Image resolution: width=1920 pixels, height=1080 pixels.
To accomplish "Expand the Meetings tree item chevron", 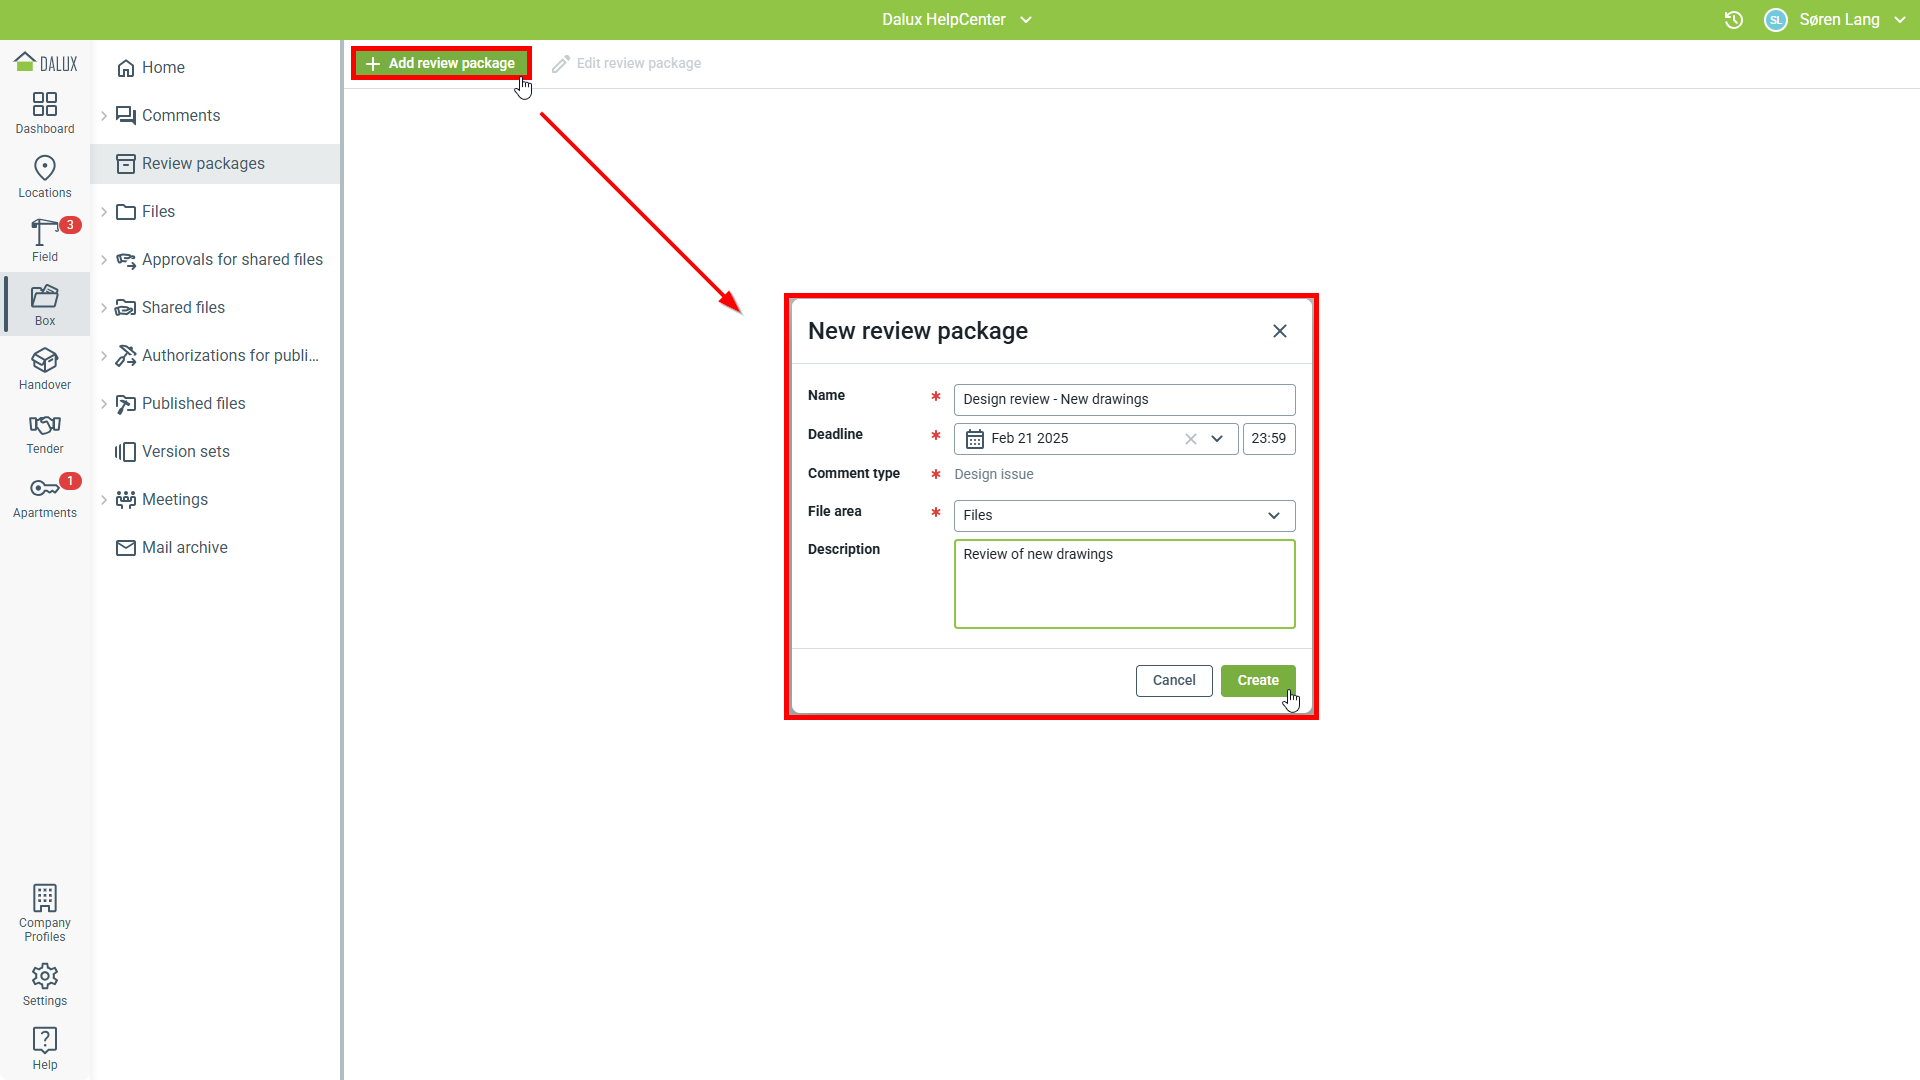I will coord(104,500).
